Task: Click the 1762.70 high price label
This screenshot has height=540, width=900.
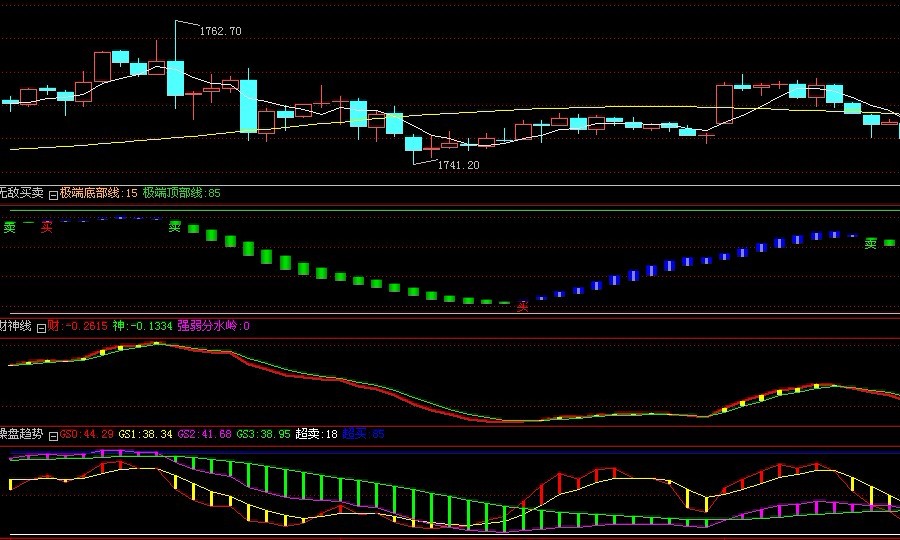Action: click(220, 31)
